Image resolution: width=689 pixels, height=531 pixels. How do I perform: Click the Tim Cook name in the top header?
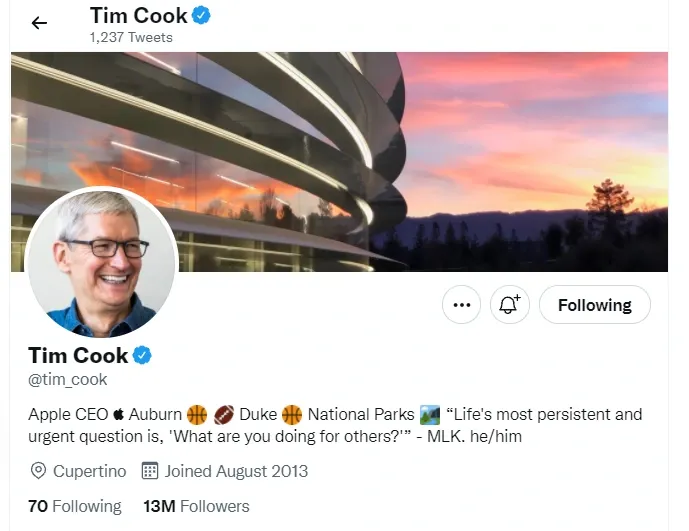point(138,16)
